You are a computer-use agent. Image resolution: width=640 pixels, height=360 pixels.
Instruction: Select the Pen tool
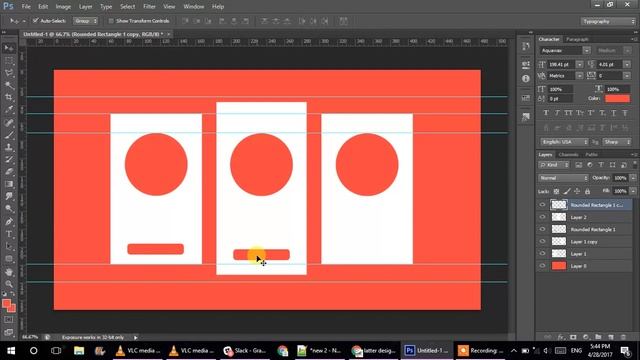(x=9, y=222)
